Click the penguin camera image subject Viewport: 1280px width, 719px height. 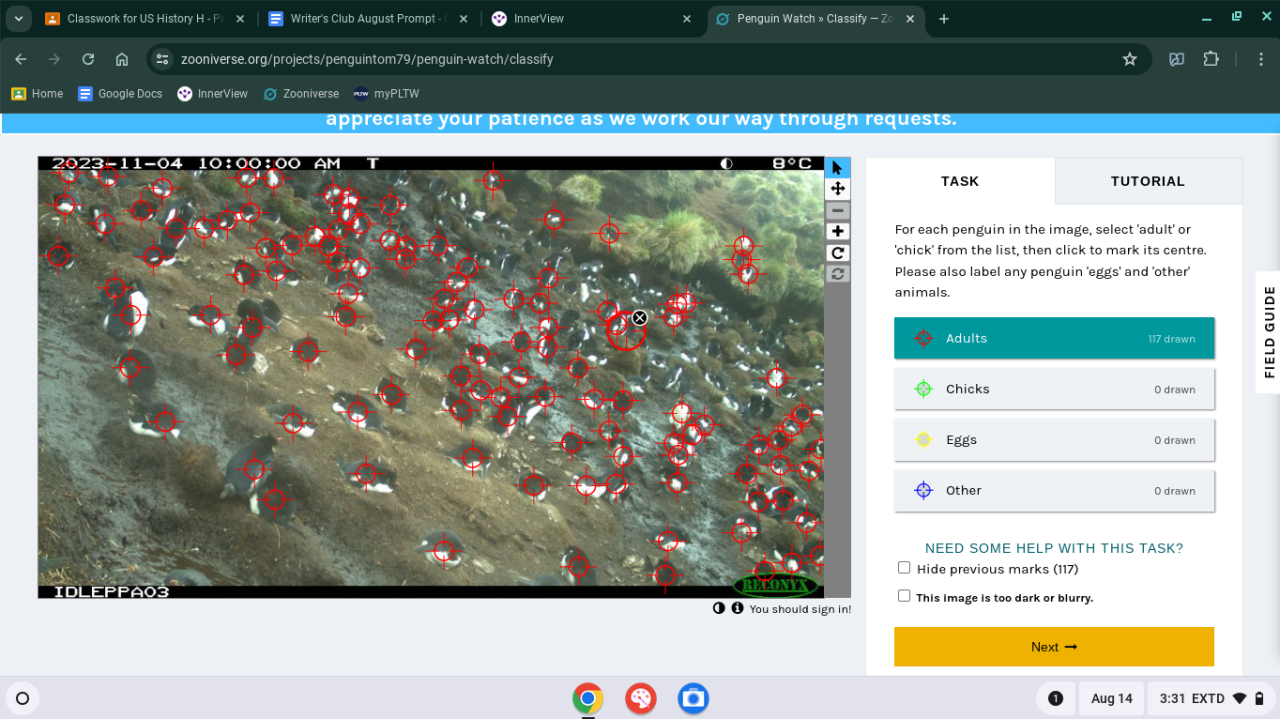(431, 377)
